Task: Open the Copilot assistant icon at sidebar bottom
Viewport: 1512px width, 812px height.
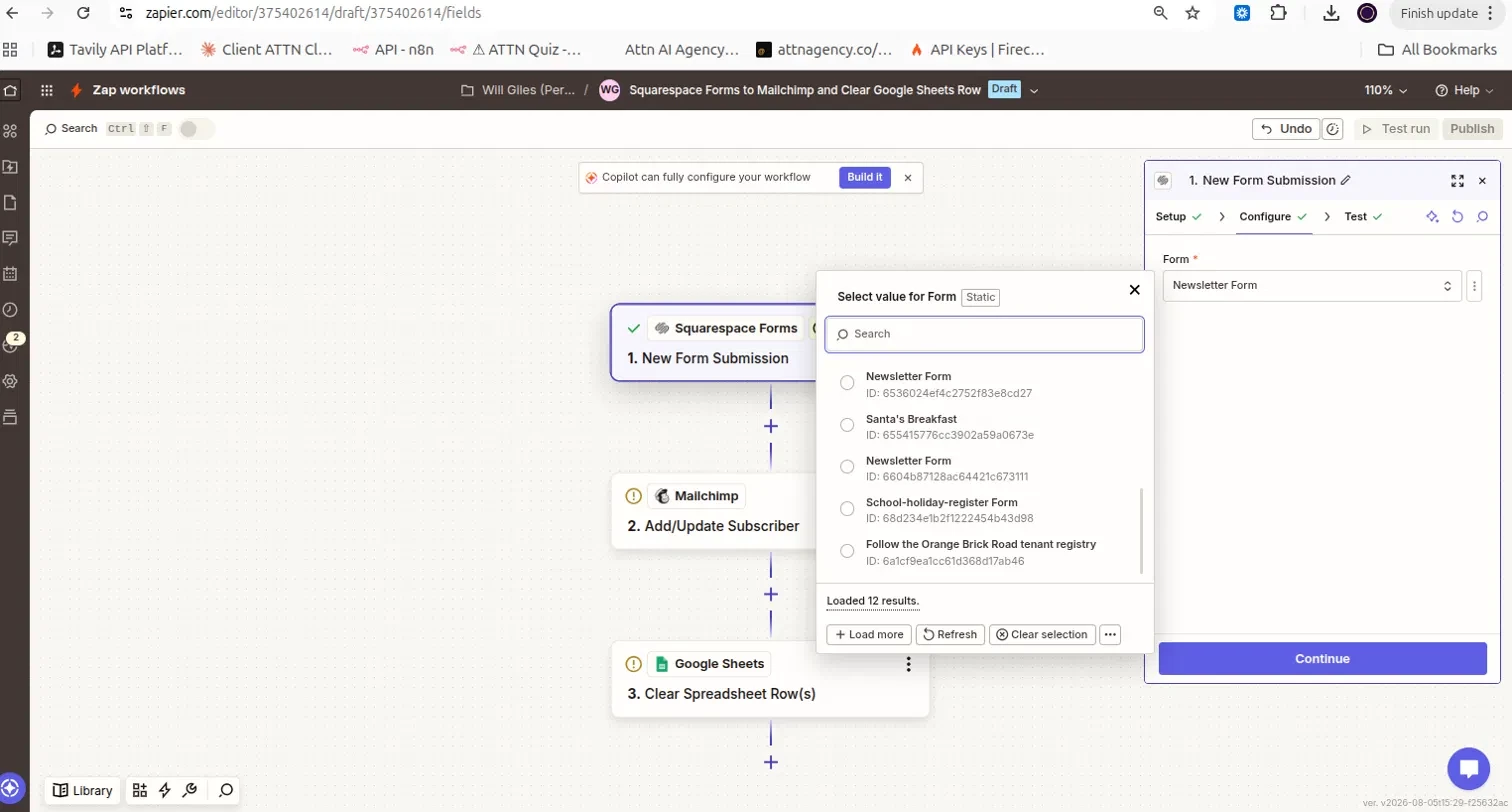Action: [11, 788]
